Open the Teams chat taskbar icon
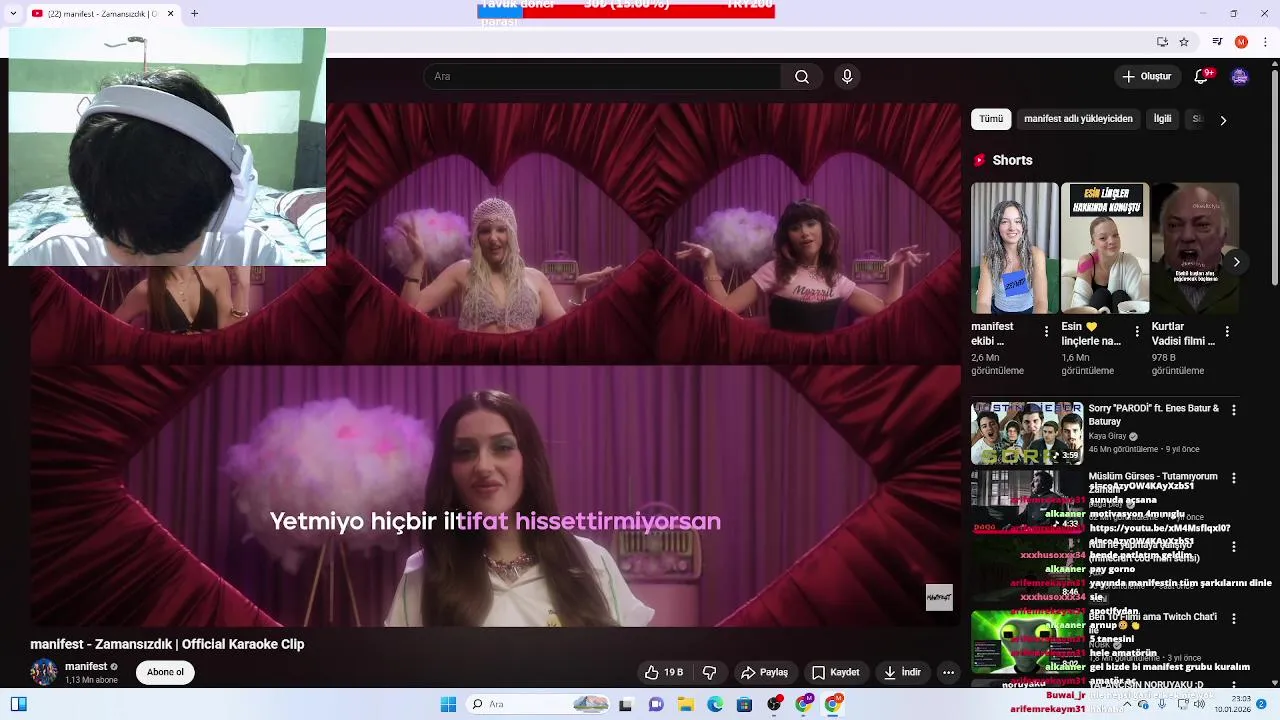The width and height of the screenshot is (1280, 720). pyautogui.click(x=656, y=704)
